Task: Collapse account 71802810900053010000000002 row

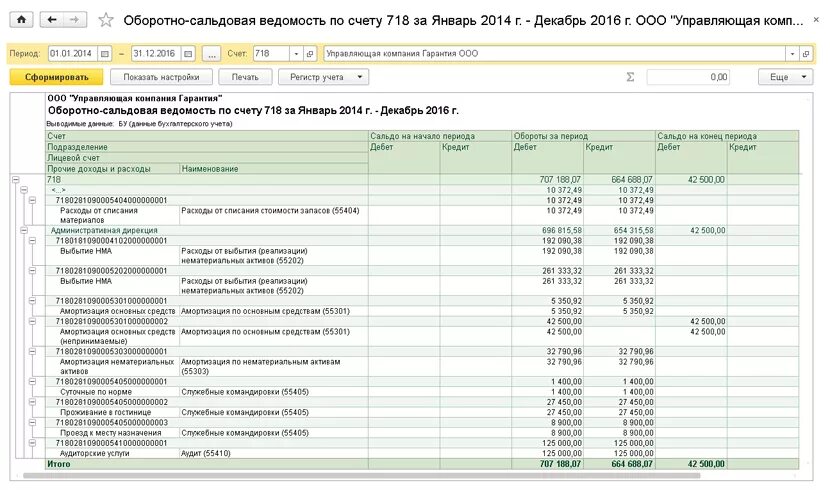Action: tap(32, 322)
